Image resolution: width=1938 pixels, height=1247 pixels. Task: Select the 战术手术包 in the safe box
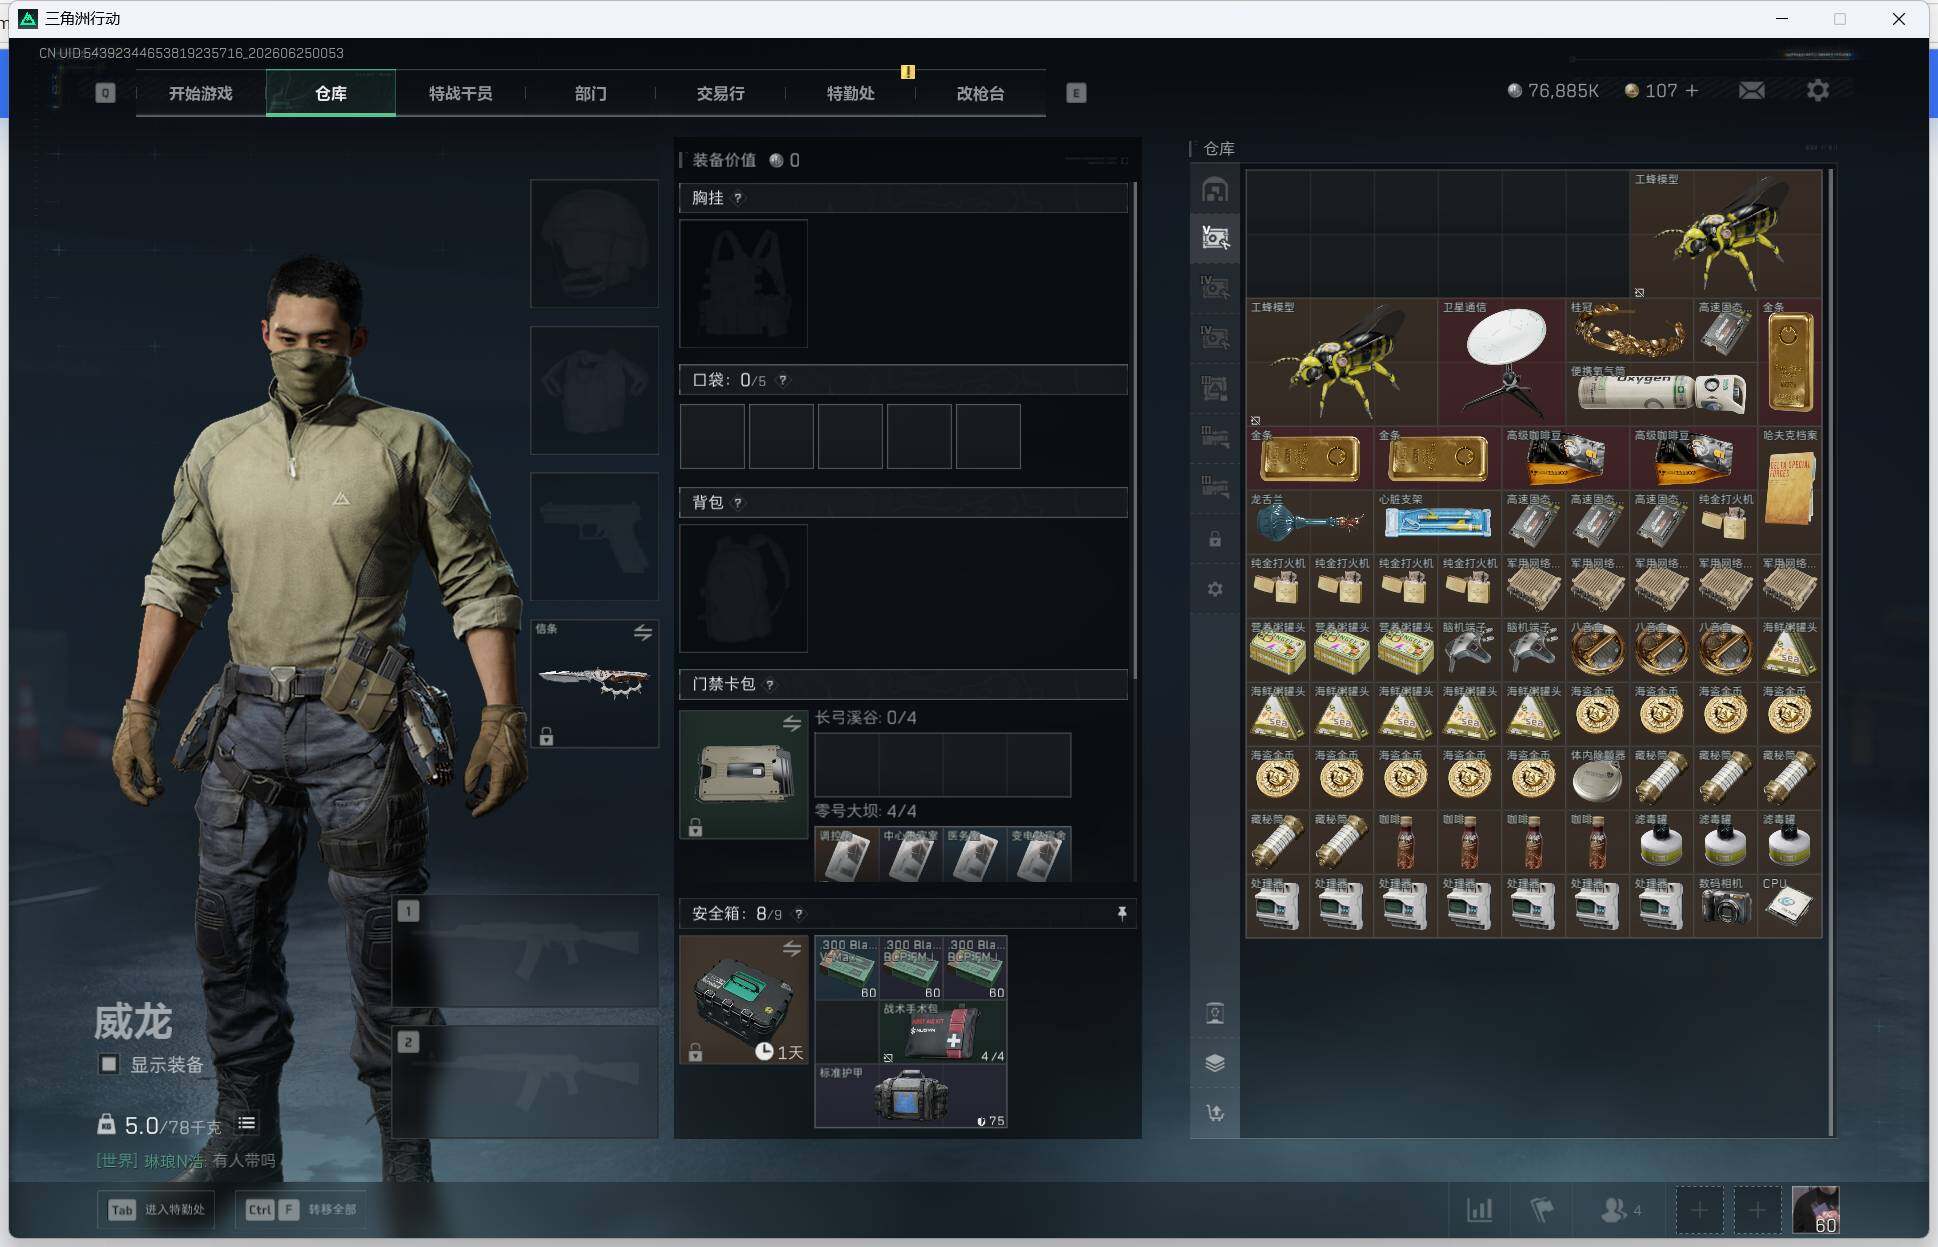(943, 1032)
